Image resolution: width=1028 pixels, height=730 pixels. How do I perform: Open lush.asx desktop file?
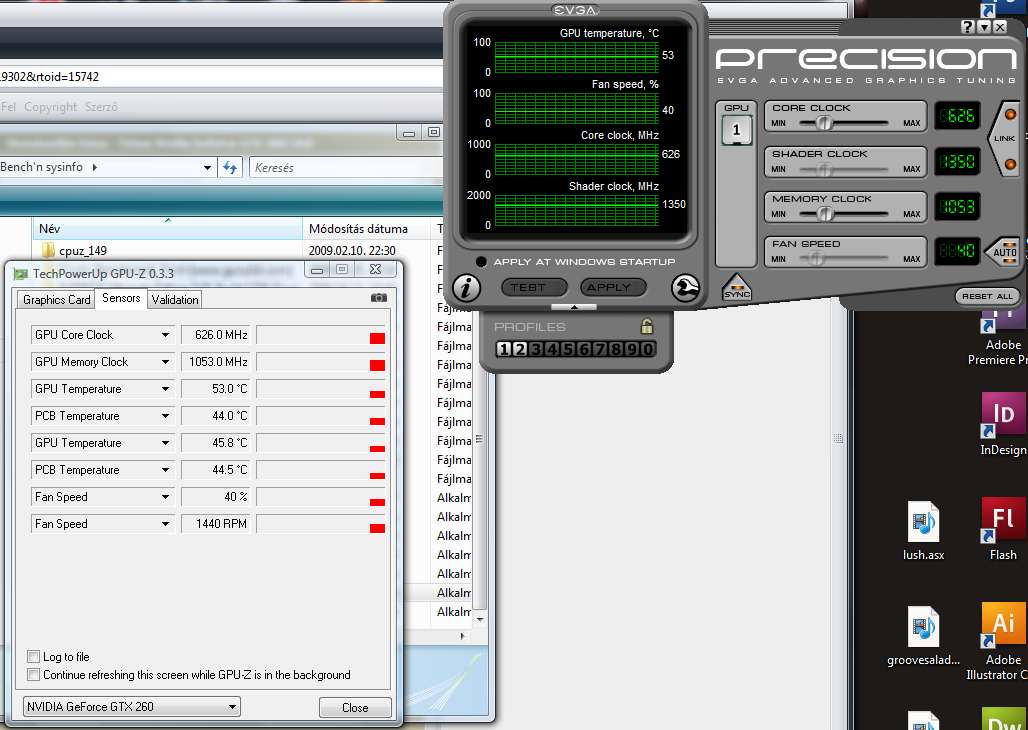(x=923, y=531)
